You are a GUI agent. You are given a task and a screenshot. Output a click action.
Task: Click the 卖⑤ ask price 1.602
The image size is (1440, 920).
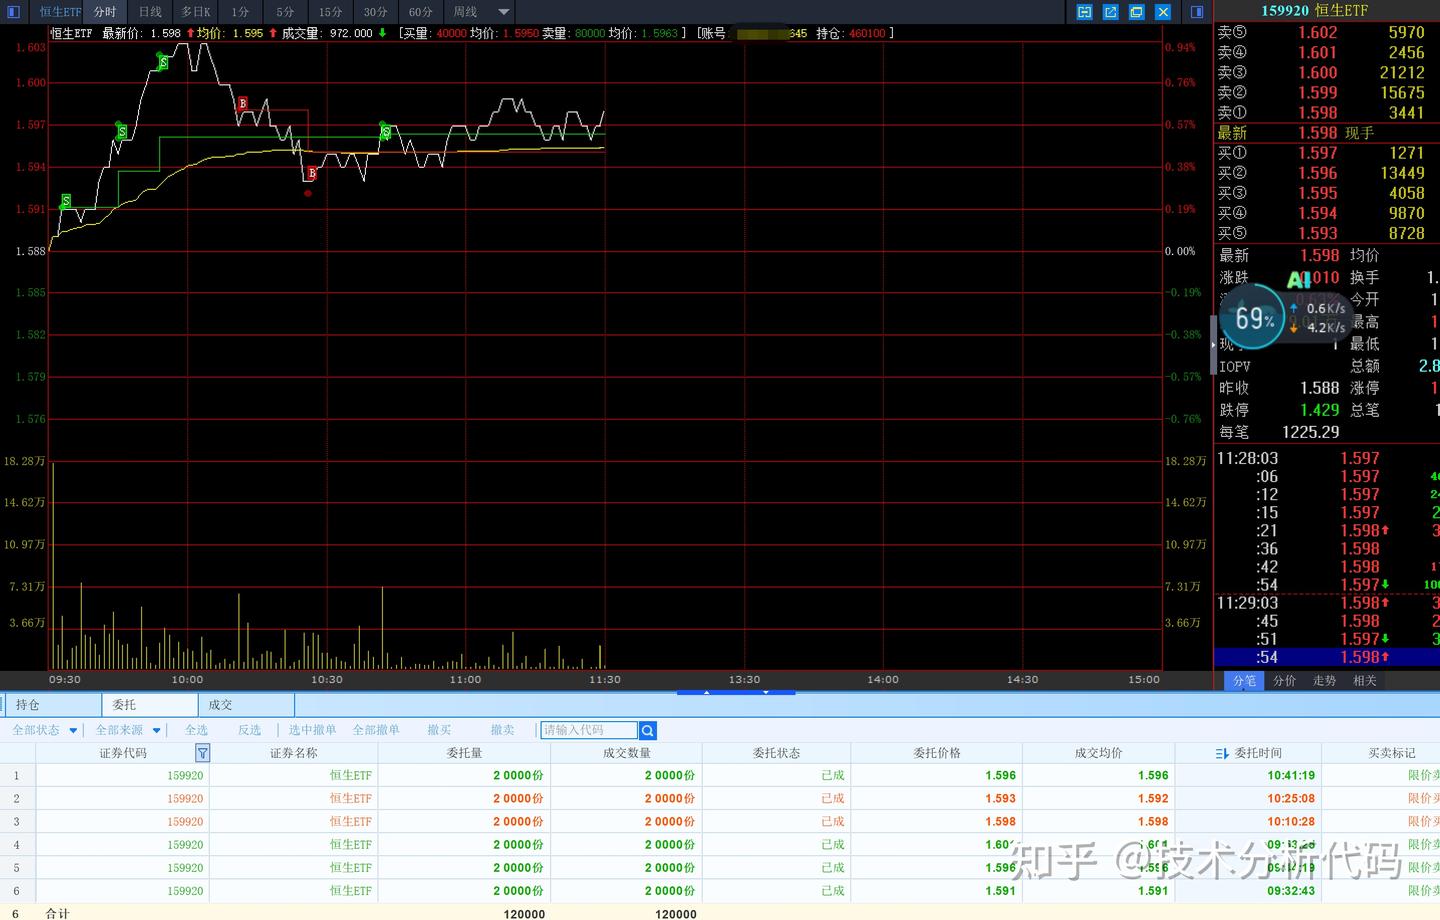(1317, 33)
